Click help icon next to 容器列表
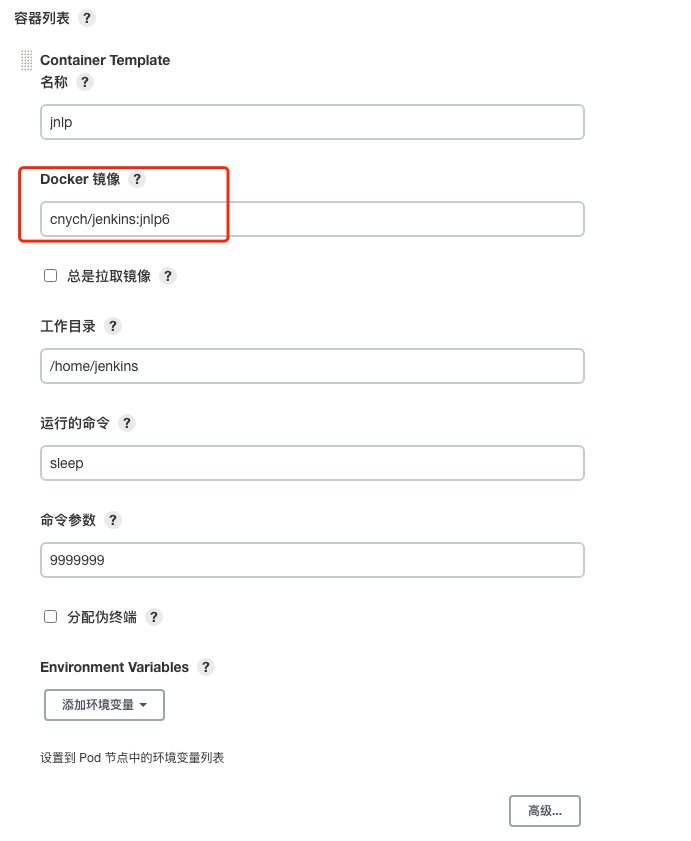The image size is (691, 841). [86, 18]
